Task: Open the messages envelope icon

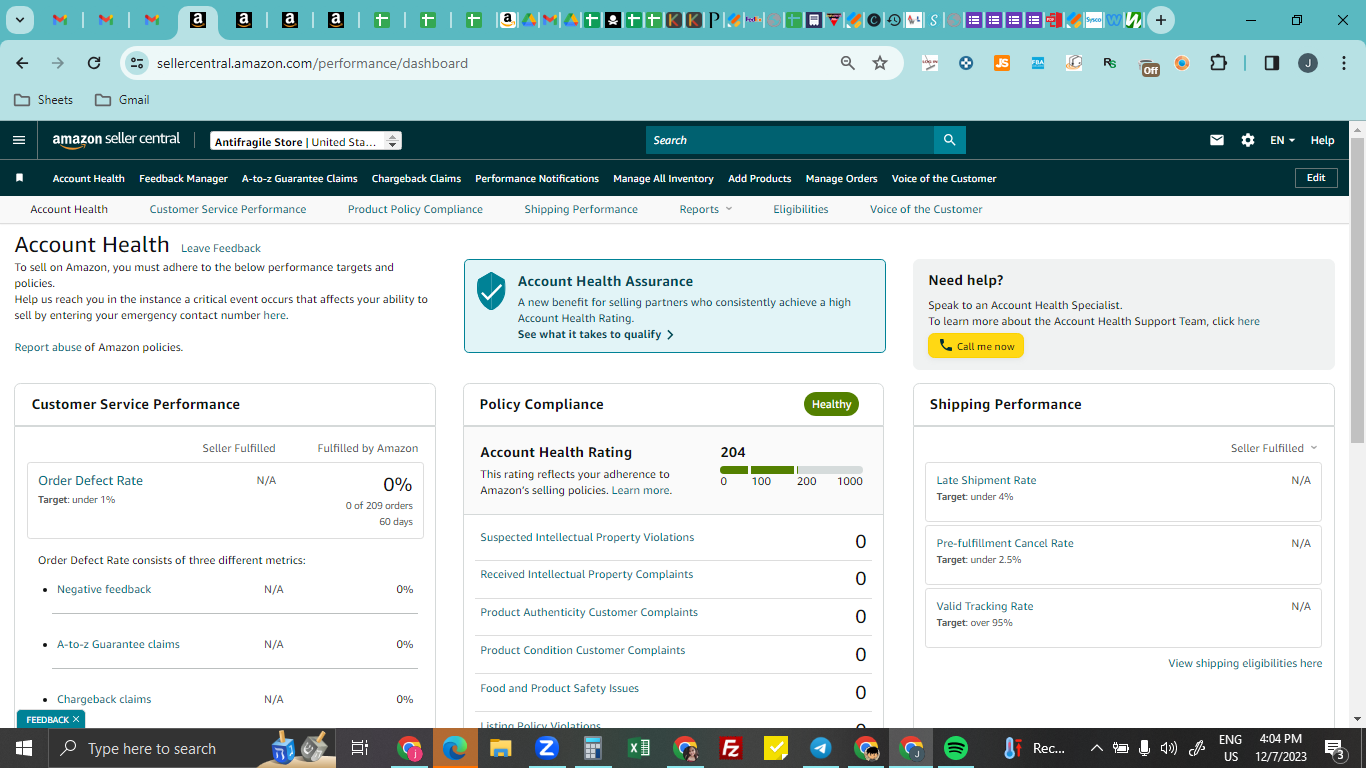Action: pos(1217,140)
